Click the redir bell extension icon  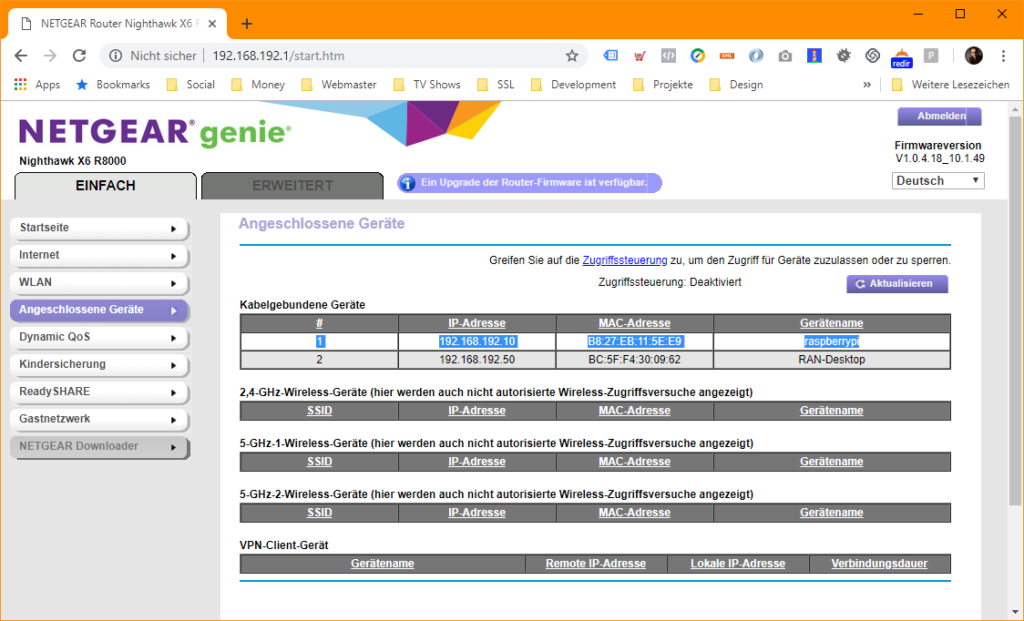901,57
